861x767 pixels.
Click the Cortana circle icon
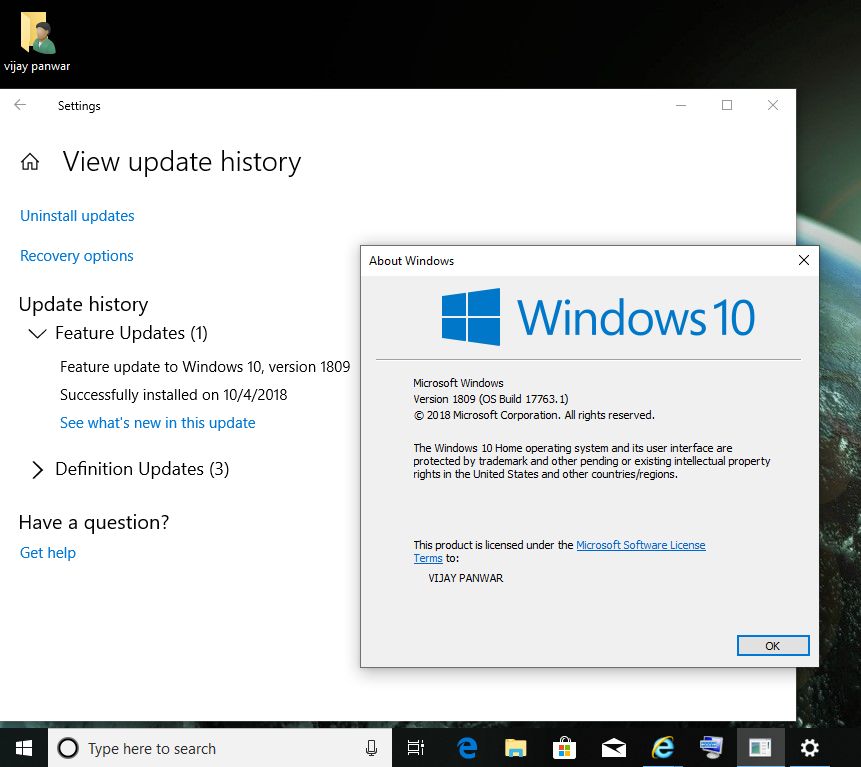click(69, 748)
